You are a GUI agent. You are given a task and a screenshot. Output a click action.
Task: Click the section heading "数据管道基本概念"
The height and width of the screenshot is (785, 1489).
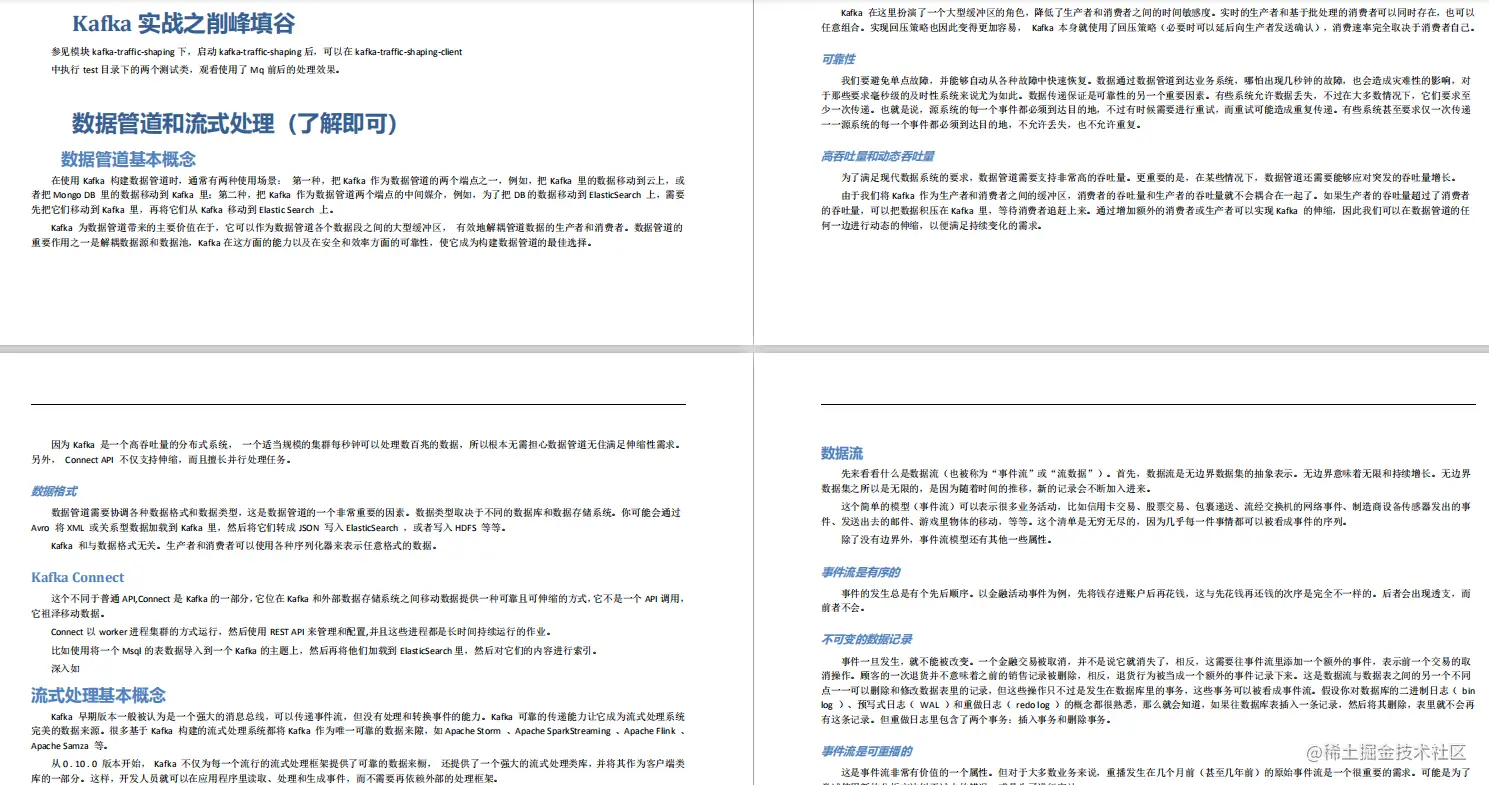(x=130, y=157)
